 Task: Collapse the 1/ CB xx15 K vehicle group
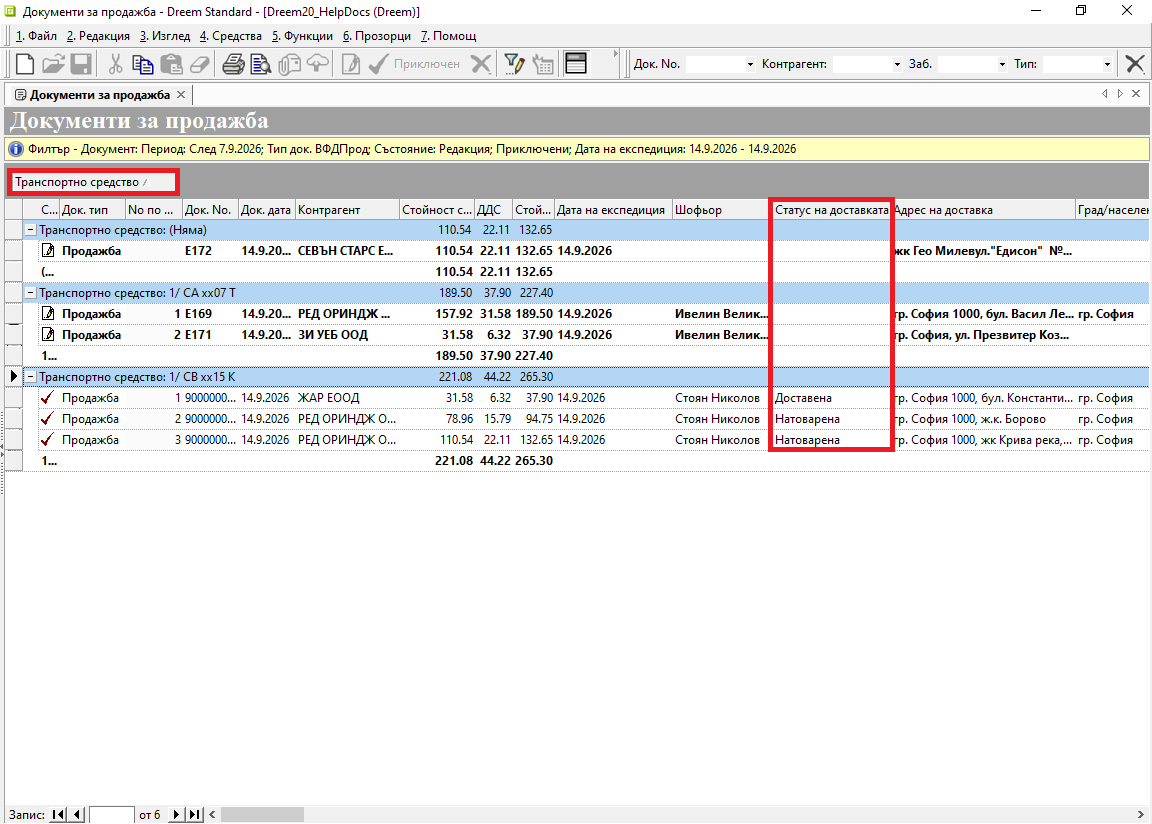(31, 377)
